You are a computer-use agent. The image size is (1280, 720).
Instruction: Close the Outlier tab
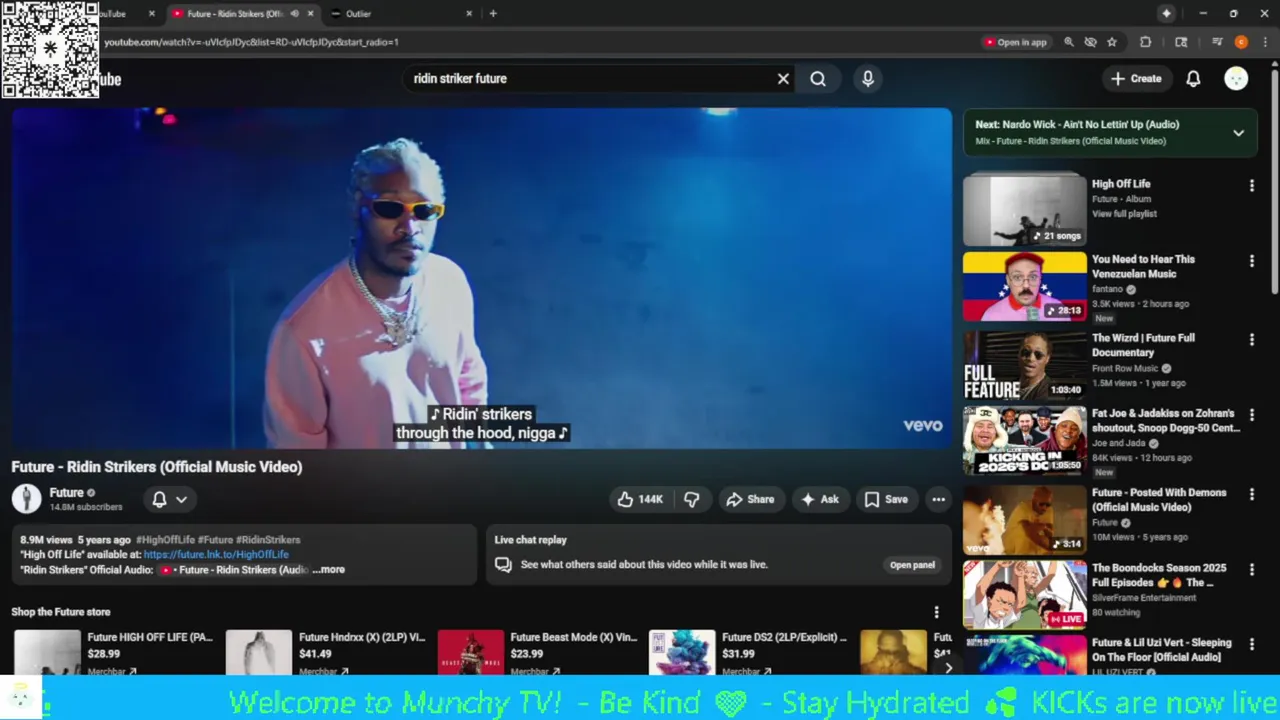click(469, 14)
